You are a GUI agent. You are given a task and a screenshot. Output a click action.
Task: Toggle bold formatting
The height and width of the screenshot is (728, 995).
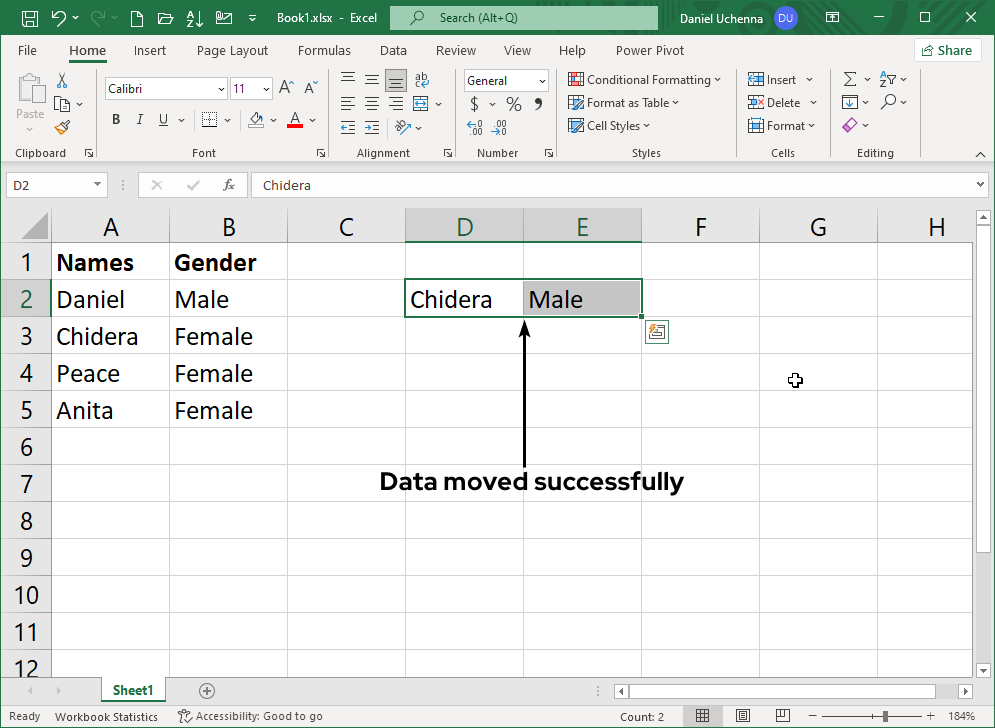(115, 119)
